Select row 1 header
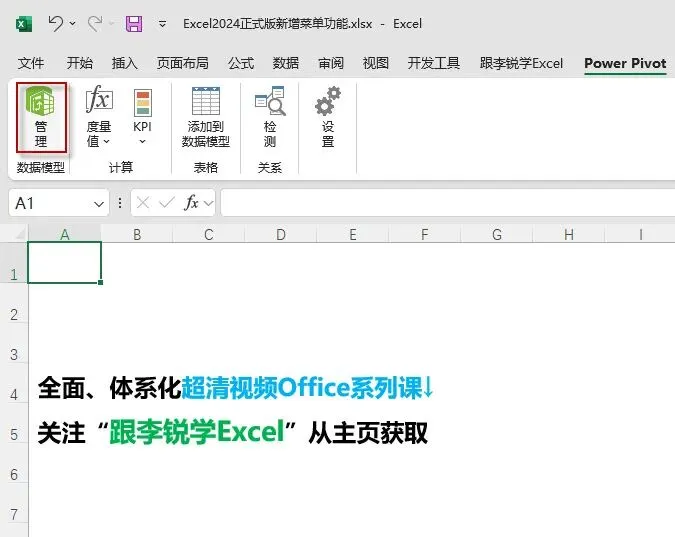The image size is (675, 537). [x=14, y=263]
